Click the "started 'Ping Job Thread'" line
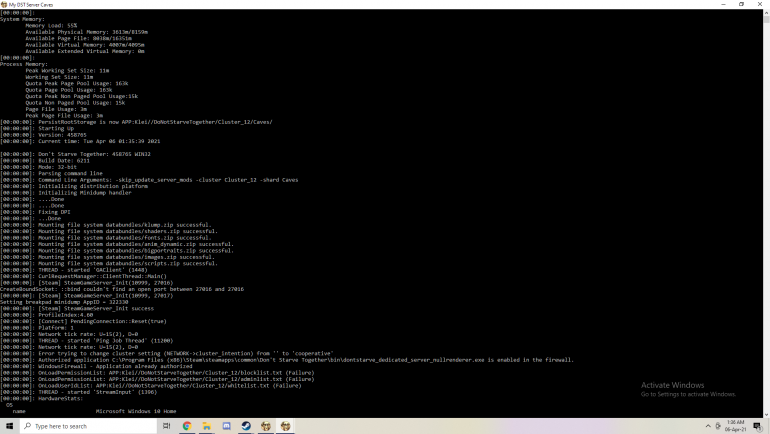 tap(86, 340)
